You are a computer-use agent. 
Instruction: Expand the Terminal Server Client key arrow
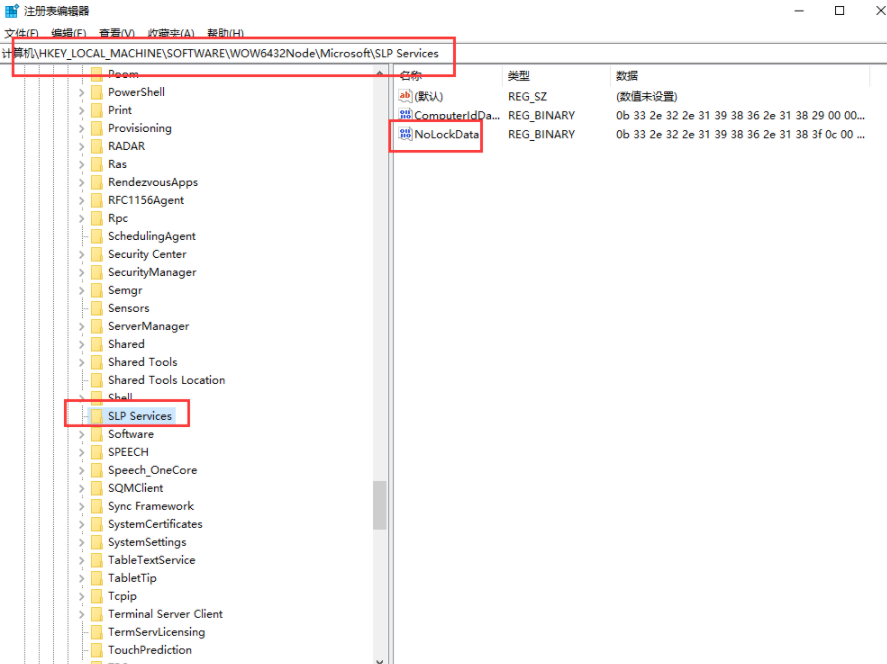coord(81,614)
